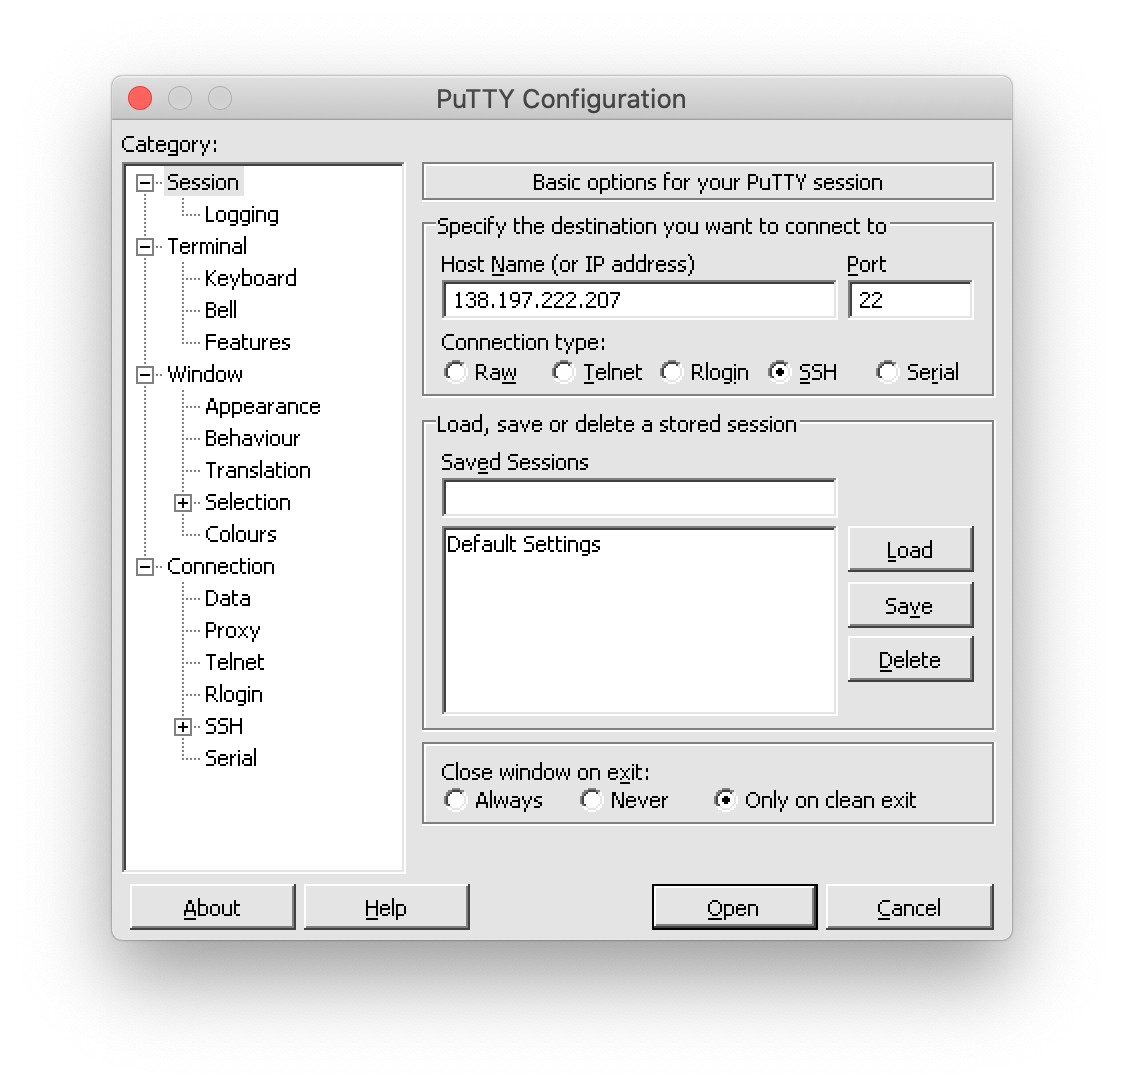Open the Session category
The width and height of the screenshot is (1124, 1088).
pos(203,182)
